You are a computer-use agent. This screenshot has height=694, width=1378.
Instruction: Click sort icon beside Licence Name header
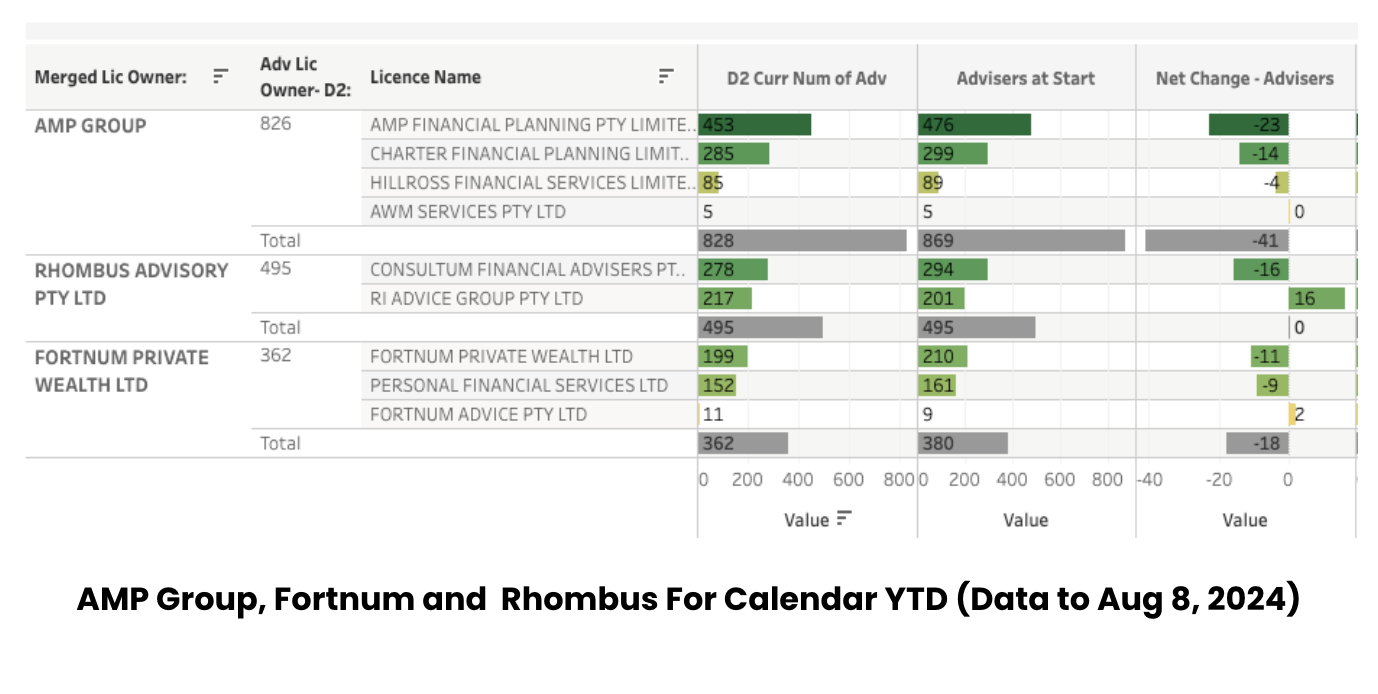(666, 77)
